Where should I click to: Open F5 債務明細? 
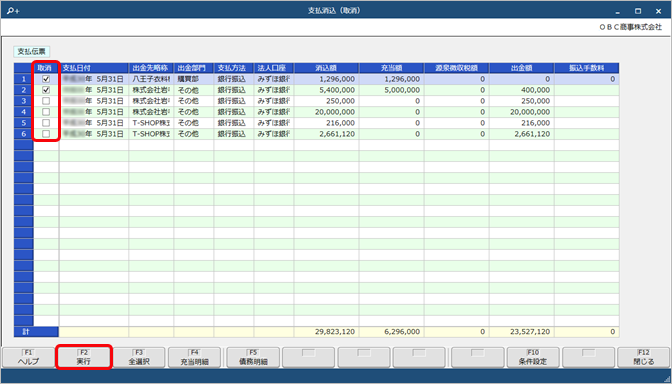coord(253,357)
